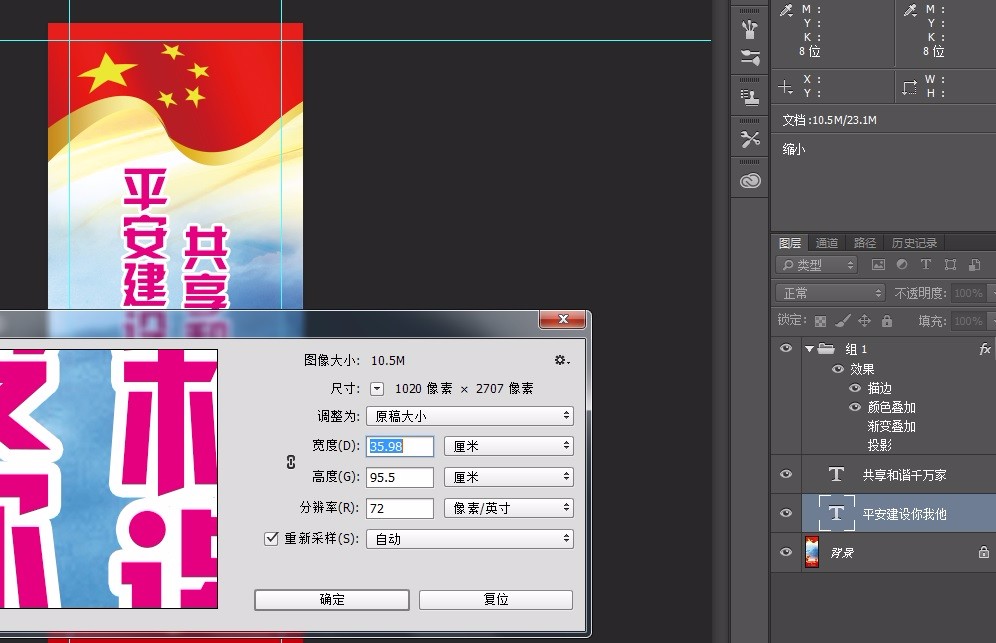Toggle visibility of all 效果 effects
Image resolution: width=996 pixels, height=643 pixels.
pos(838,369)
